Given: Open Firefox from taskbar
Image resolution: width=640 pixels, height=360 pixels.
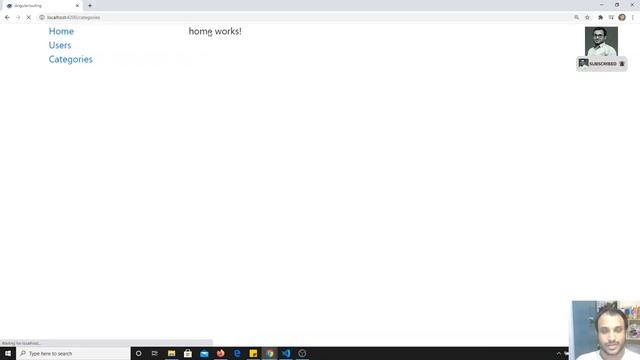Looking at the screenshot, I should [220, 353].
